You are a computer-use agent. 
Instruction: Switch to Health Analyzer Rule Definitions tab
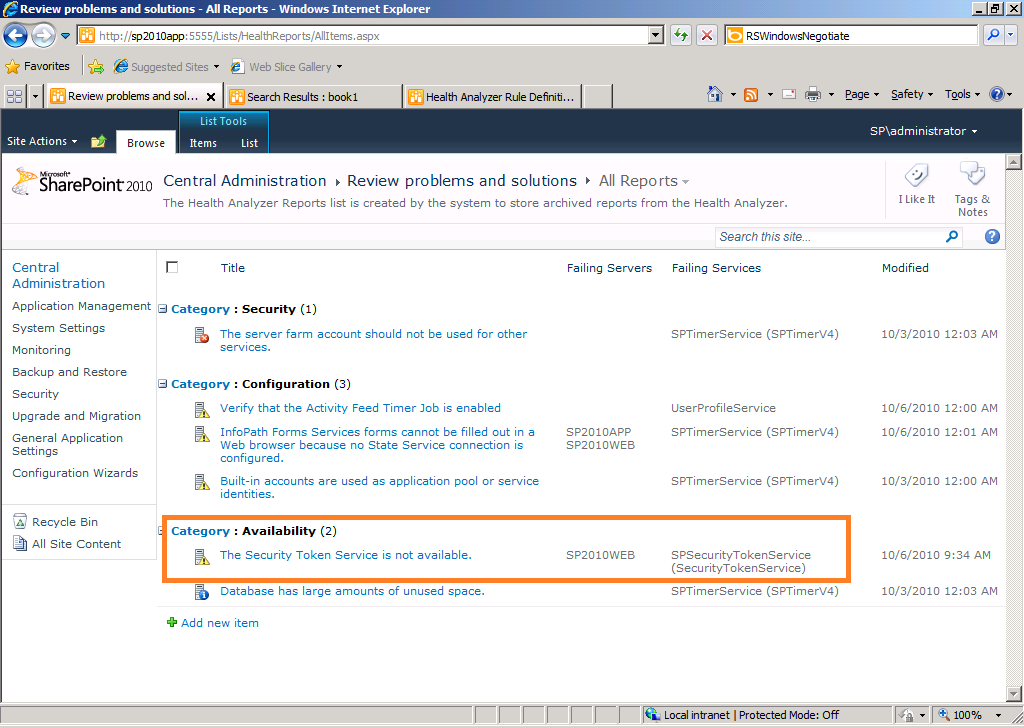tap(492, 97)
